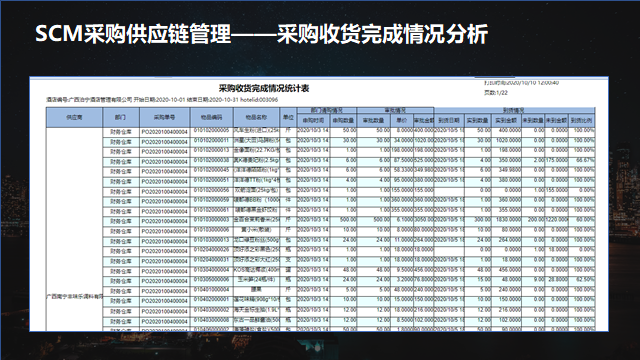Click the page number text 1/22
Viewport: 640px width, 360px height.
(502, 93)
